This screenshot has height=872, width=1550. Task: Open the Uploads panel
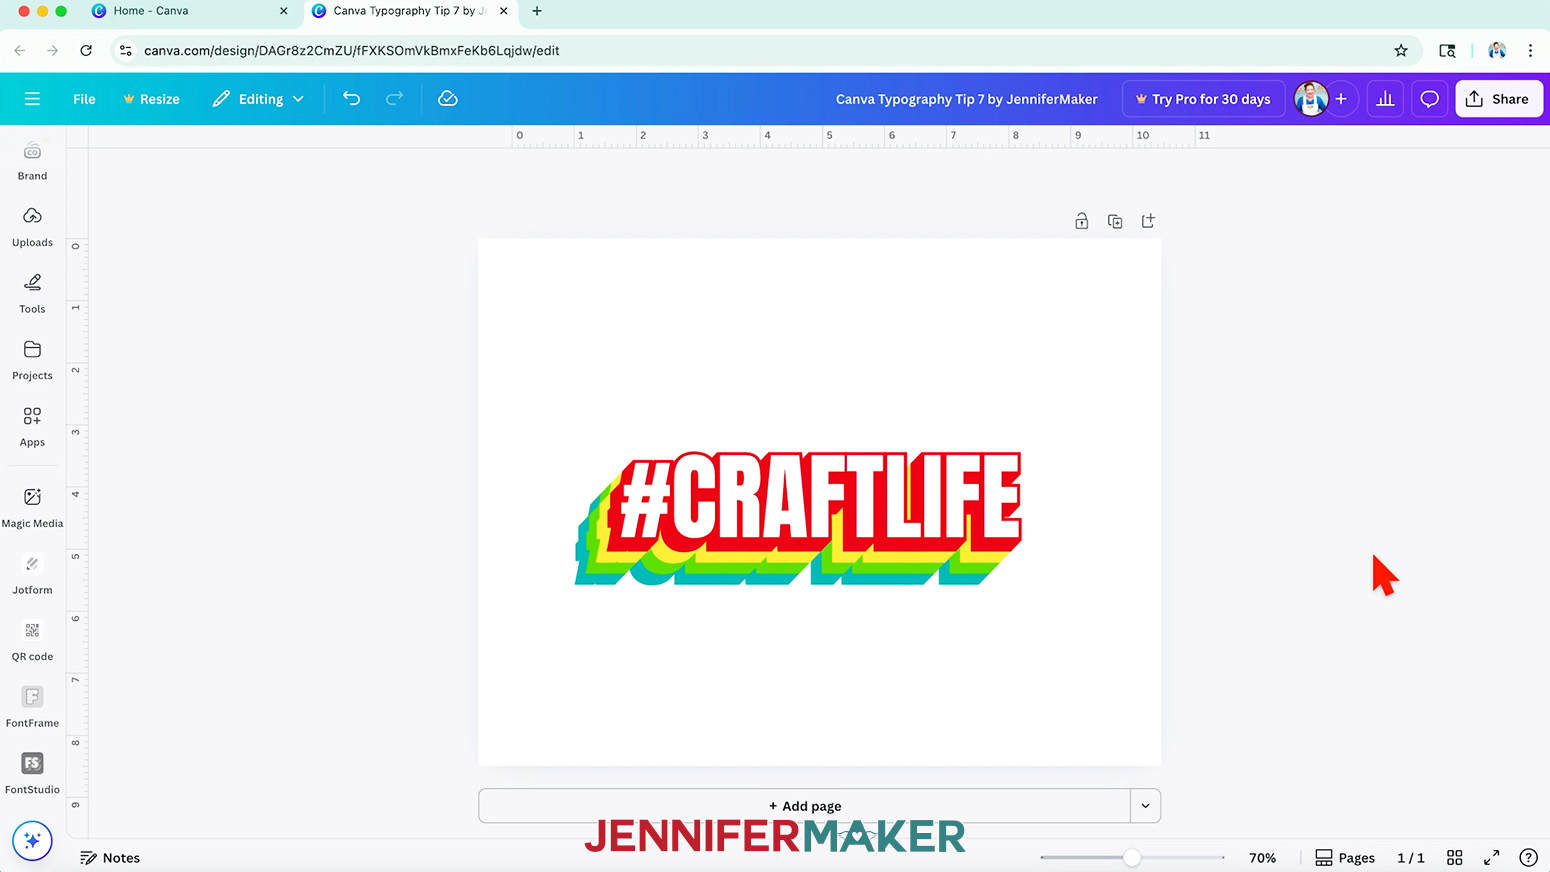coord(32,227)
